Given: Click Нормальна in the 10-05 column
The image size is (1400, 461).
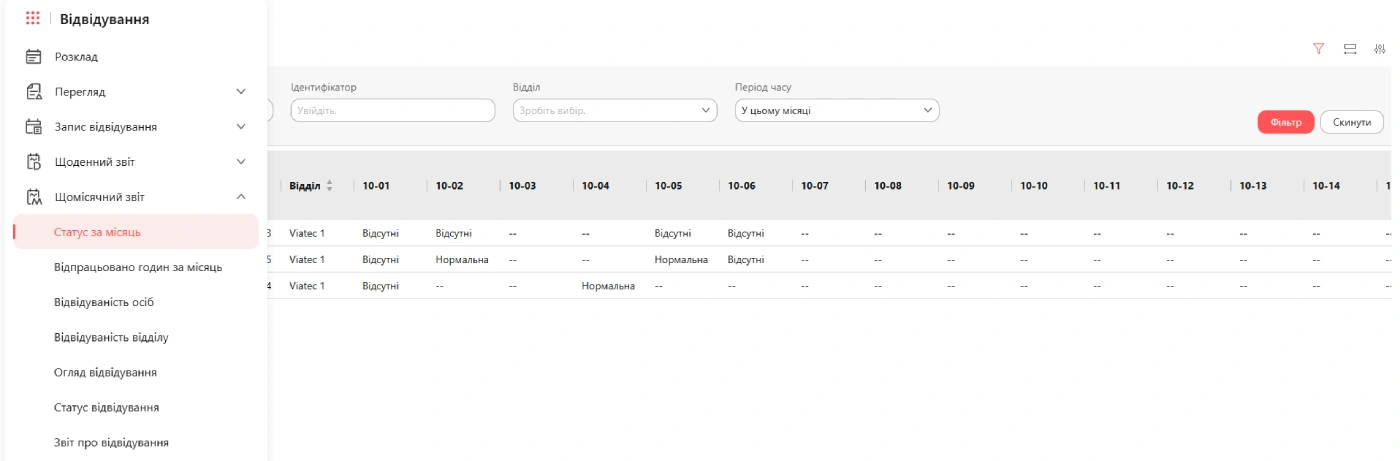Looking at the screenshot, I should [x=681, y=260].
